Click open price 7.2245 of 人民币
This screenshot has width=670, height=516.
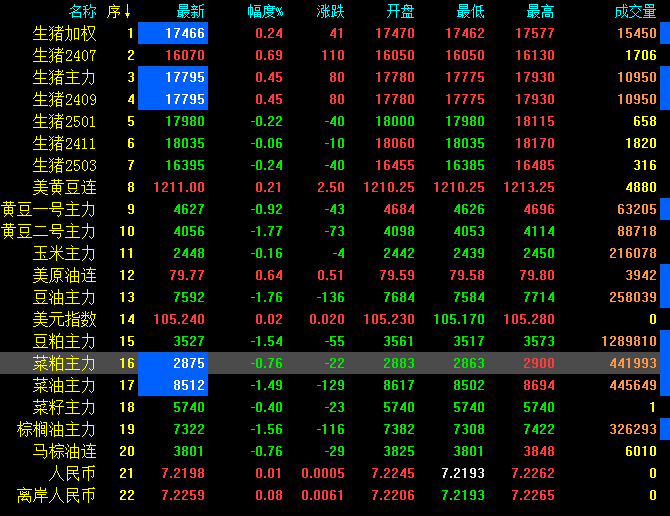[393, 473]
